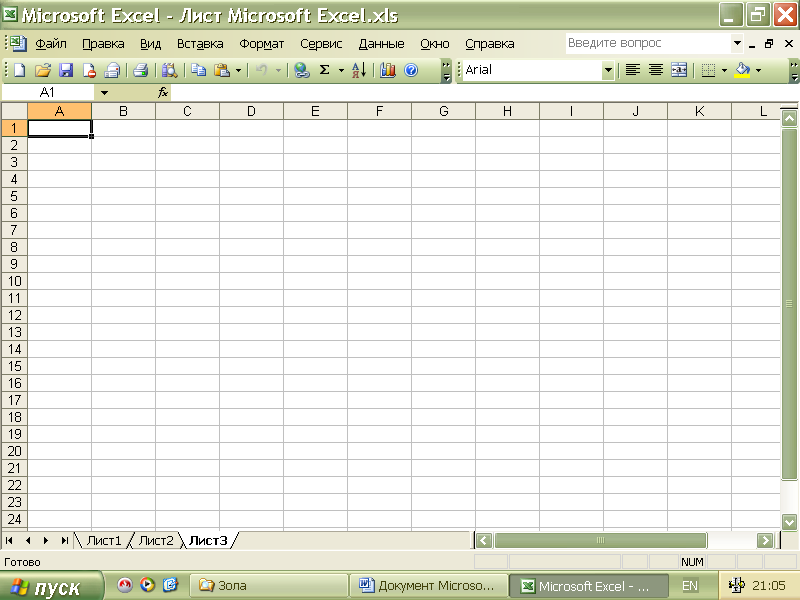
Task: Click the пуск Start button
Action: (x=51, y=586)
